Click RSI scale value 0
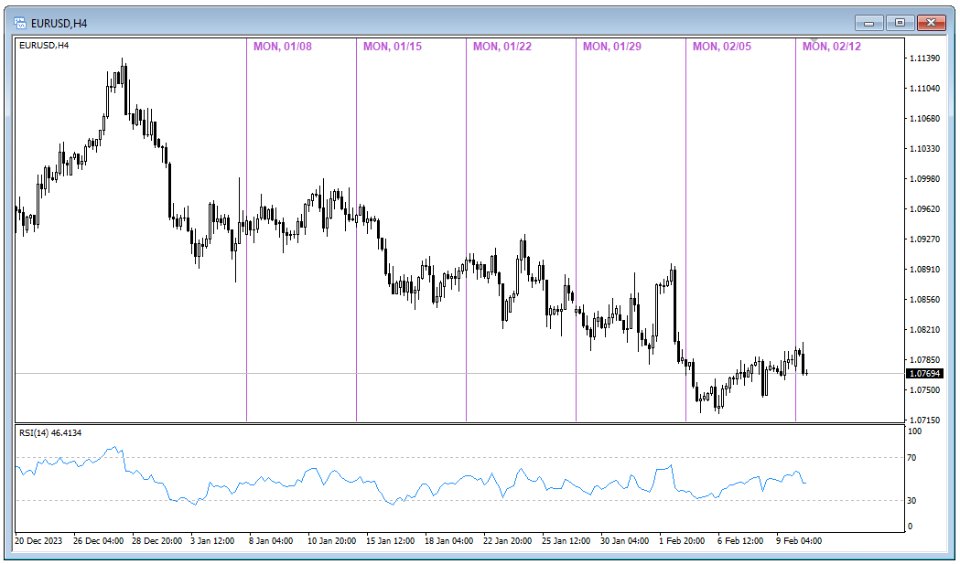960x564 pixels. pyautogui.click(x=910, y=526)
